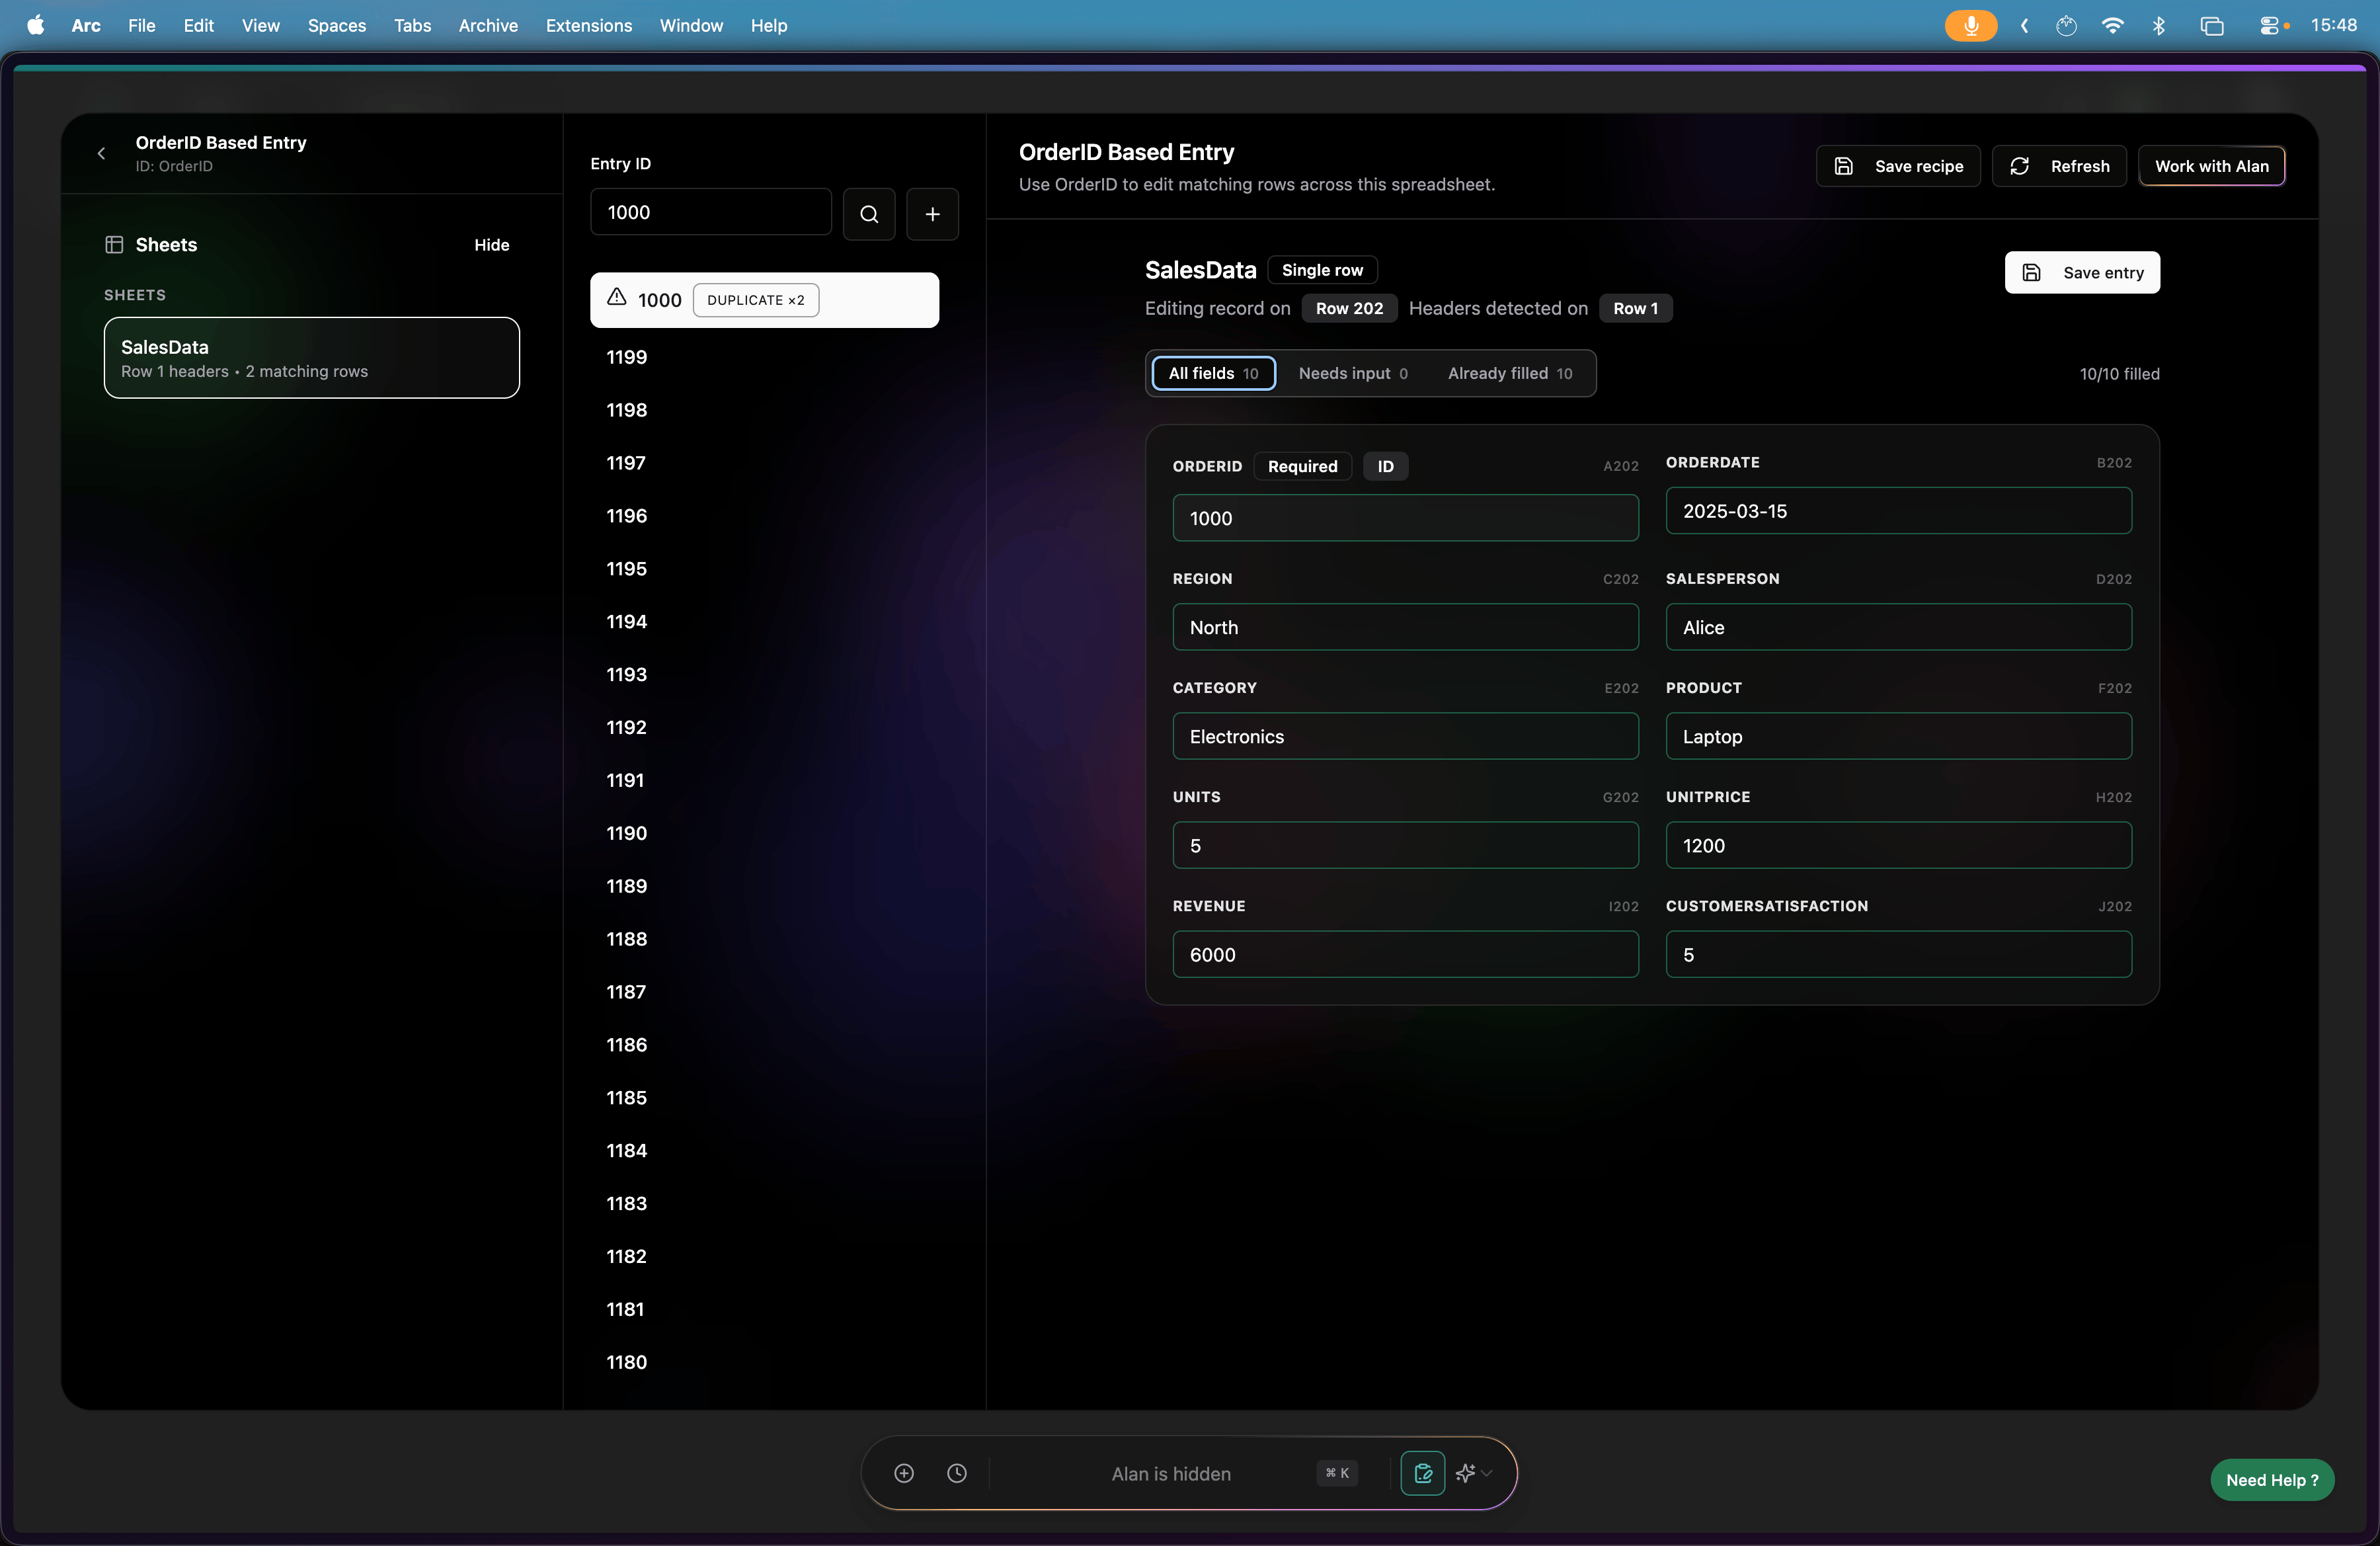This screenshot has height=1546, width=2380.
Task: Select entry 1186 in the list
Action: point(764,1045)
